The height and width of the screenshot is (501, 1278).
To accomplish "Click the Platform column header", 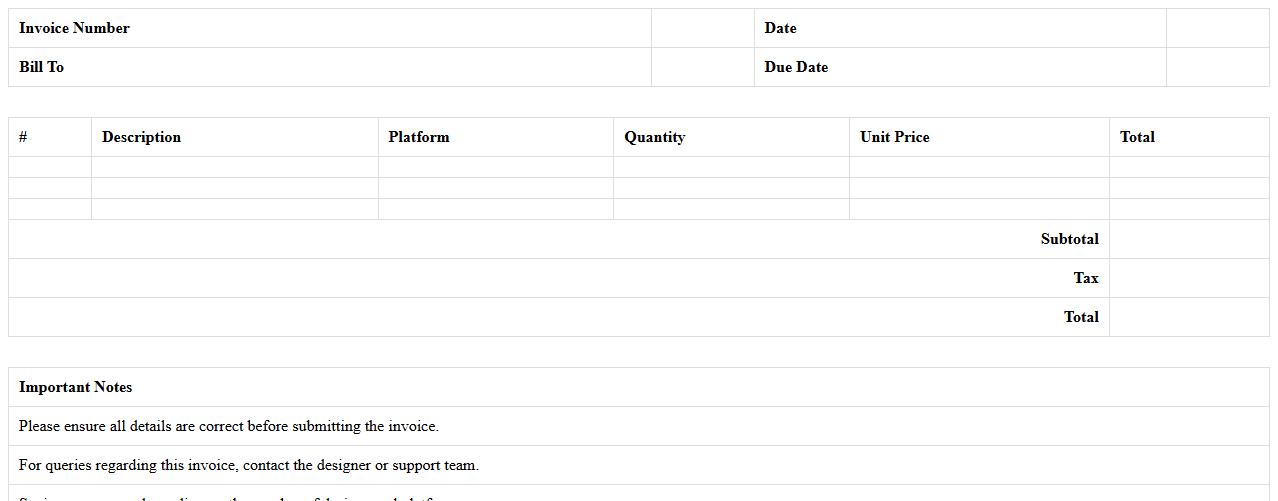I will [419, 137].
